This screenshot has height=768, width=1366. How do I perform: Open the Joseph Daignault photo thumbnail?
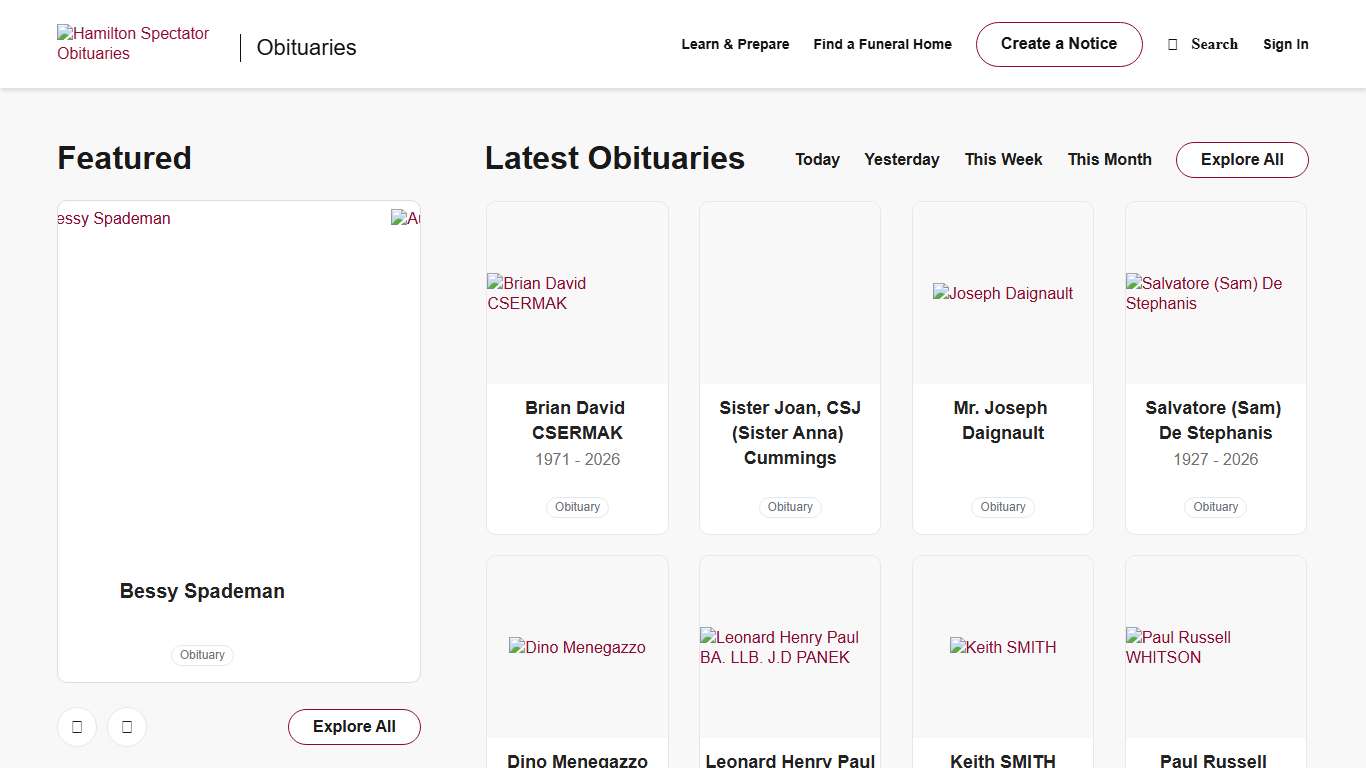point(1002,293)
